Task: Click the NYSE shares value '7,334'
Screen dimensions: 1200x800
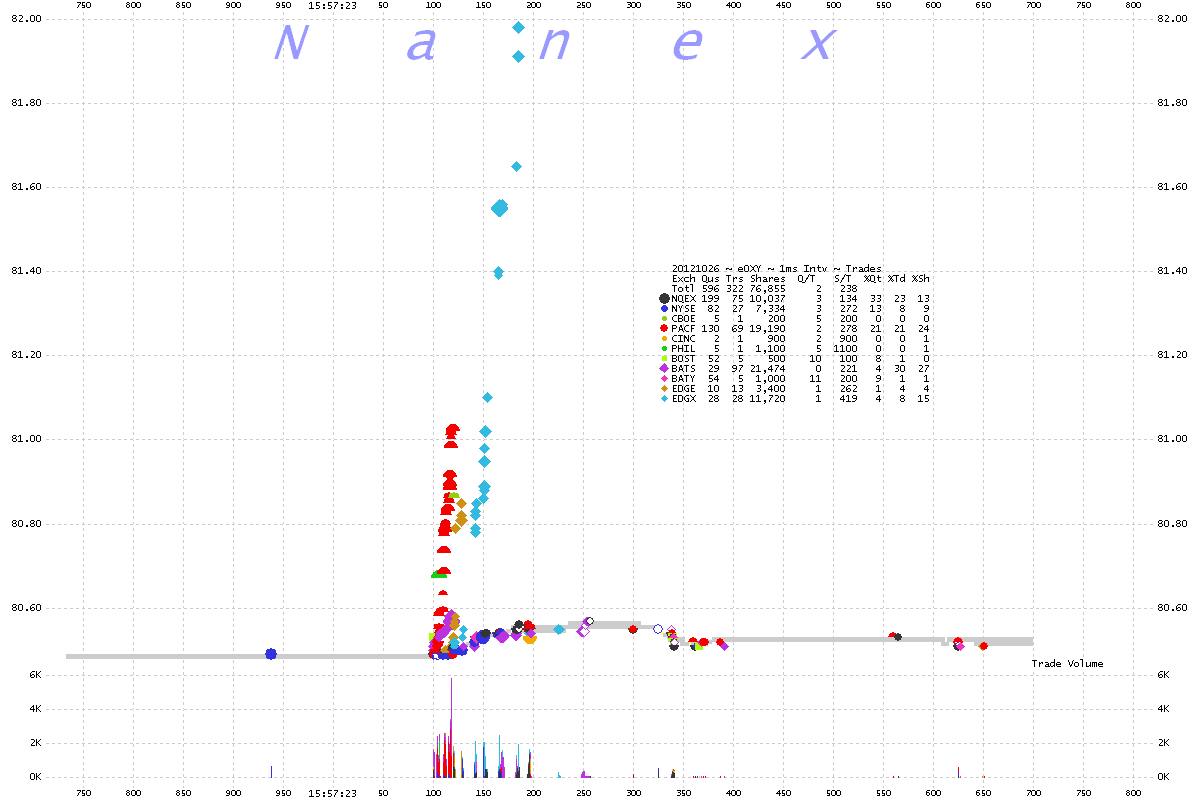Action: [771, 308]
